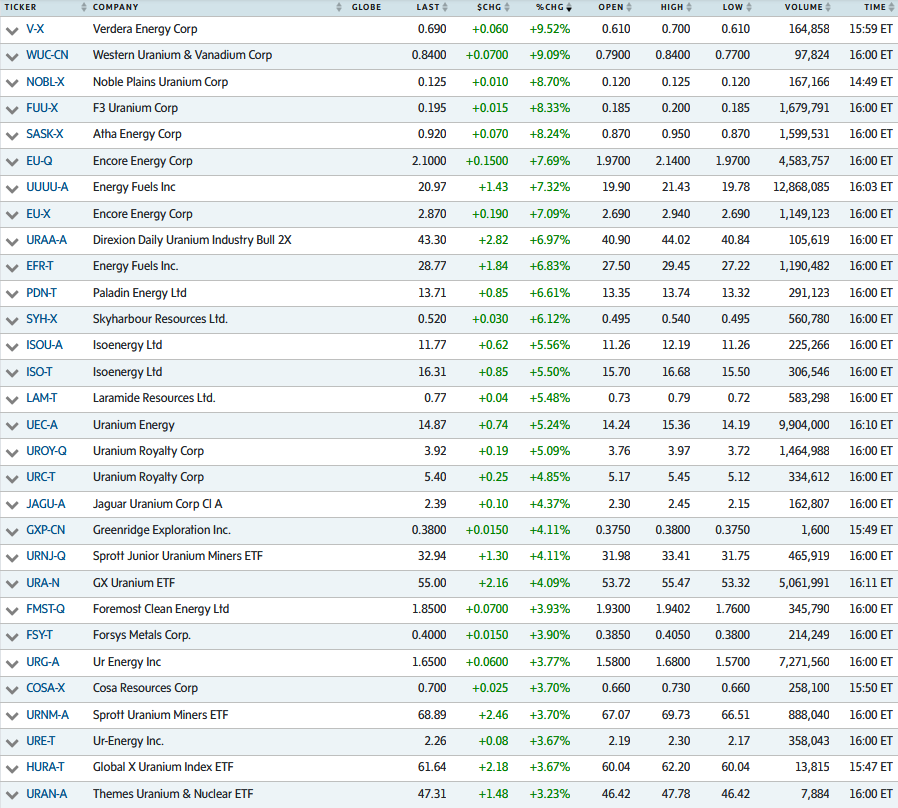
Task: Click the 1.9402 high price value
Action: click(673, 609)
